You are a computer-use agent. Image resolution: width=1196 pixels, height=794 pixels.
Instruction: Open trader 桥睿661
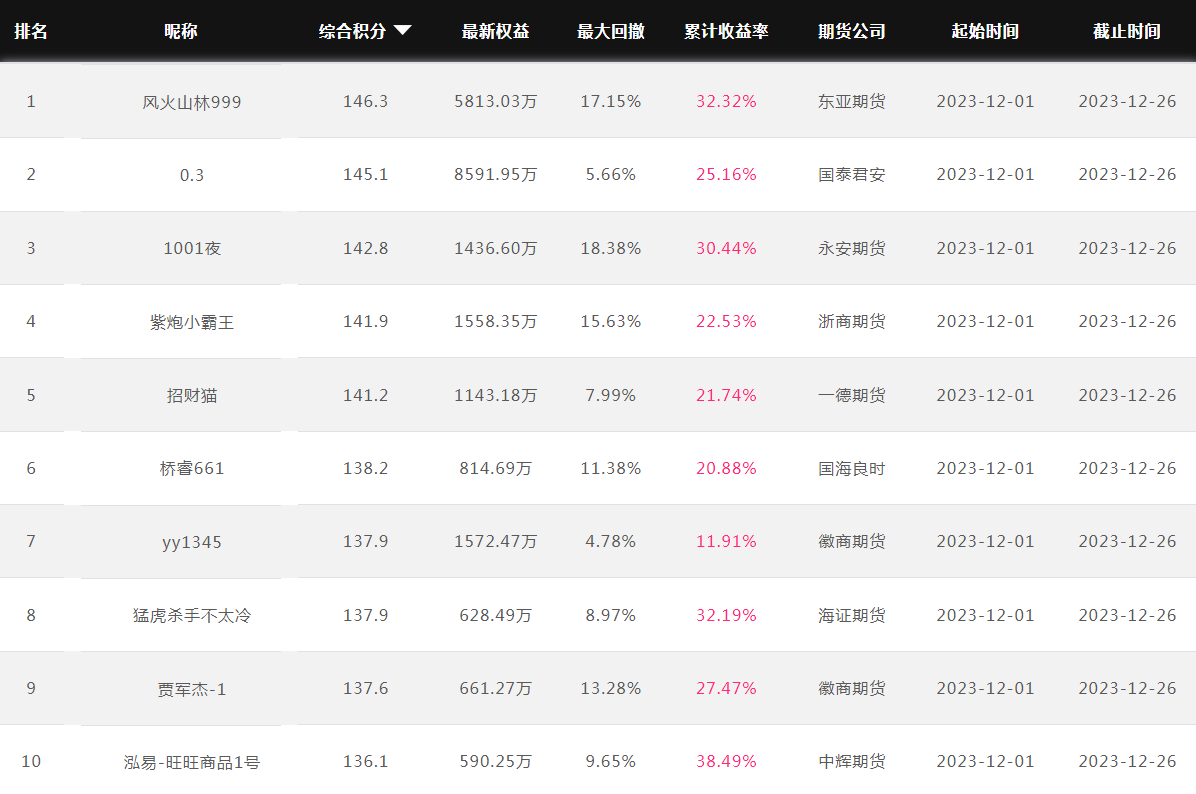191,468
